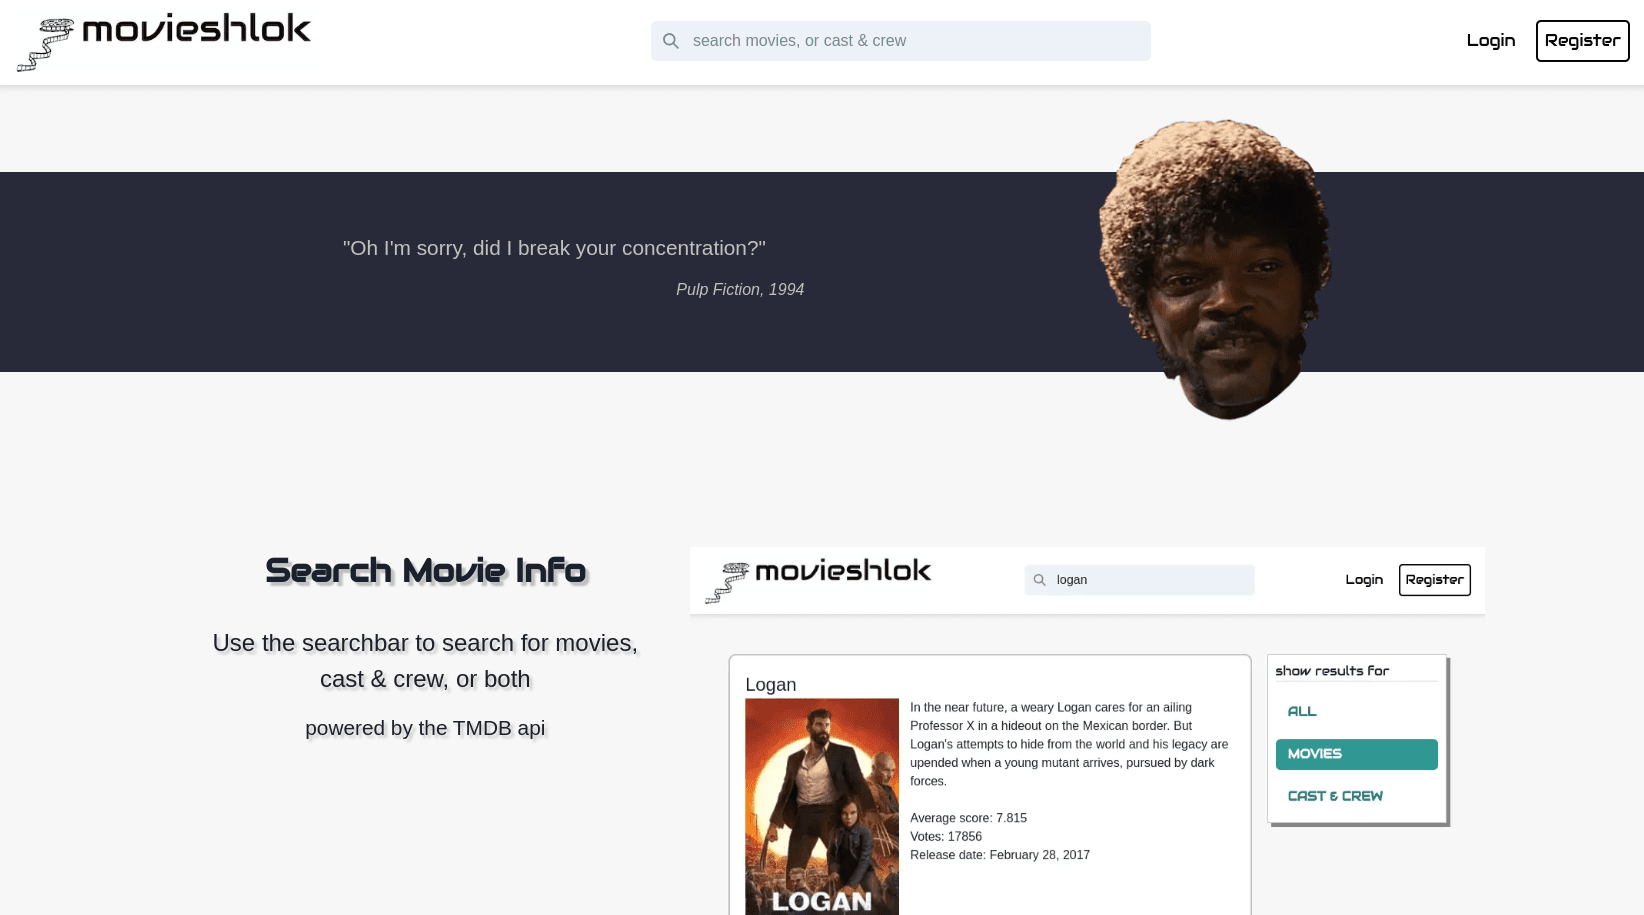Click the Logan title in result card
The height and width of the screenshot is (915, 1644).
point(771,685)
